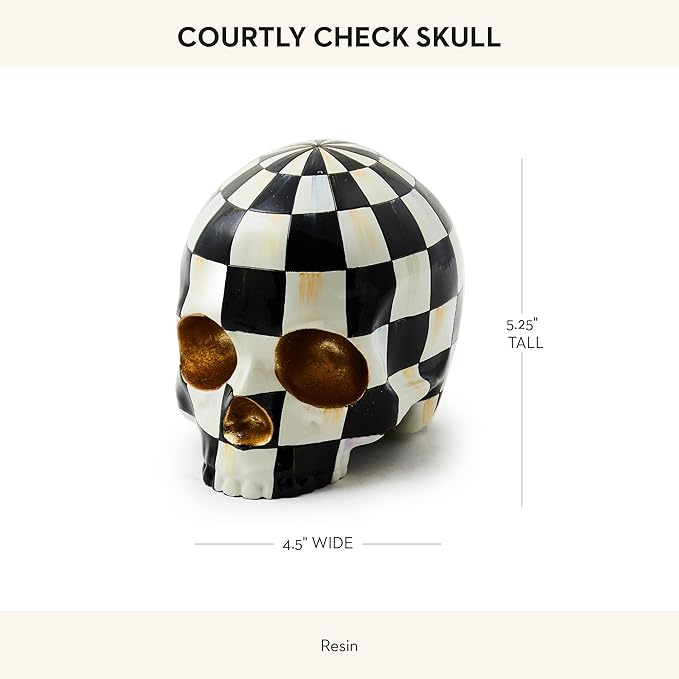Click the vertical height measurement line
Screen dimensions: 679x679
[x=522, y=333]
